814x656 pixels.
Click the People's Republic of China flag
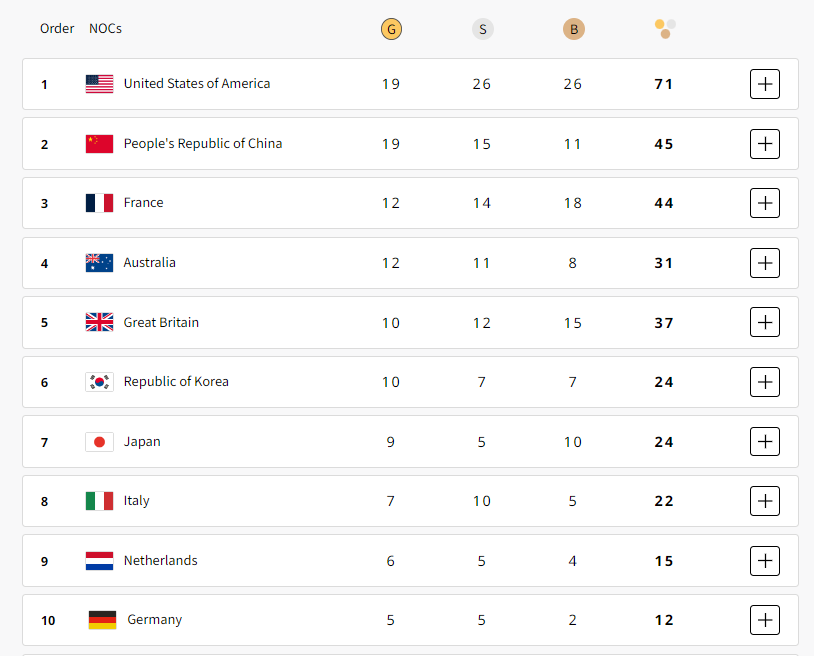point(99,144)
